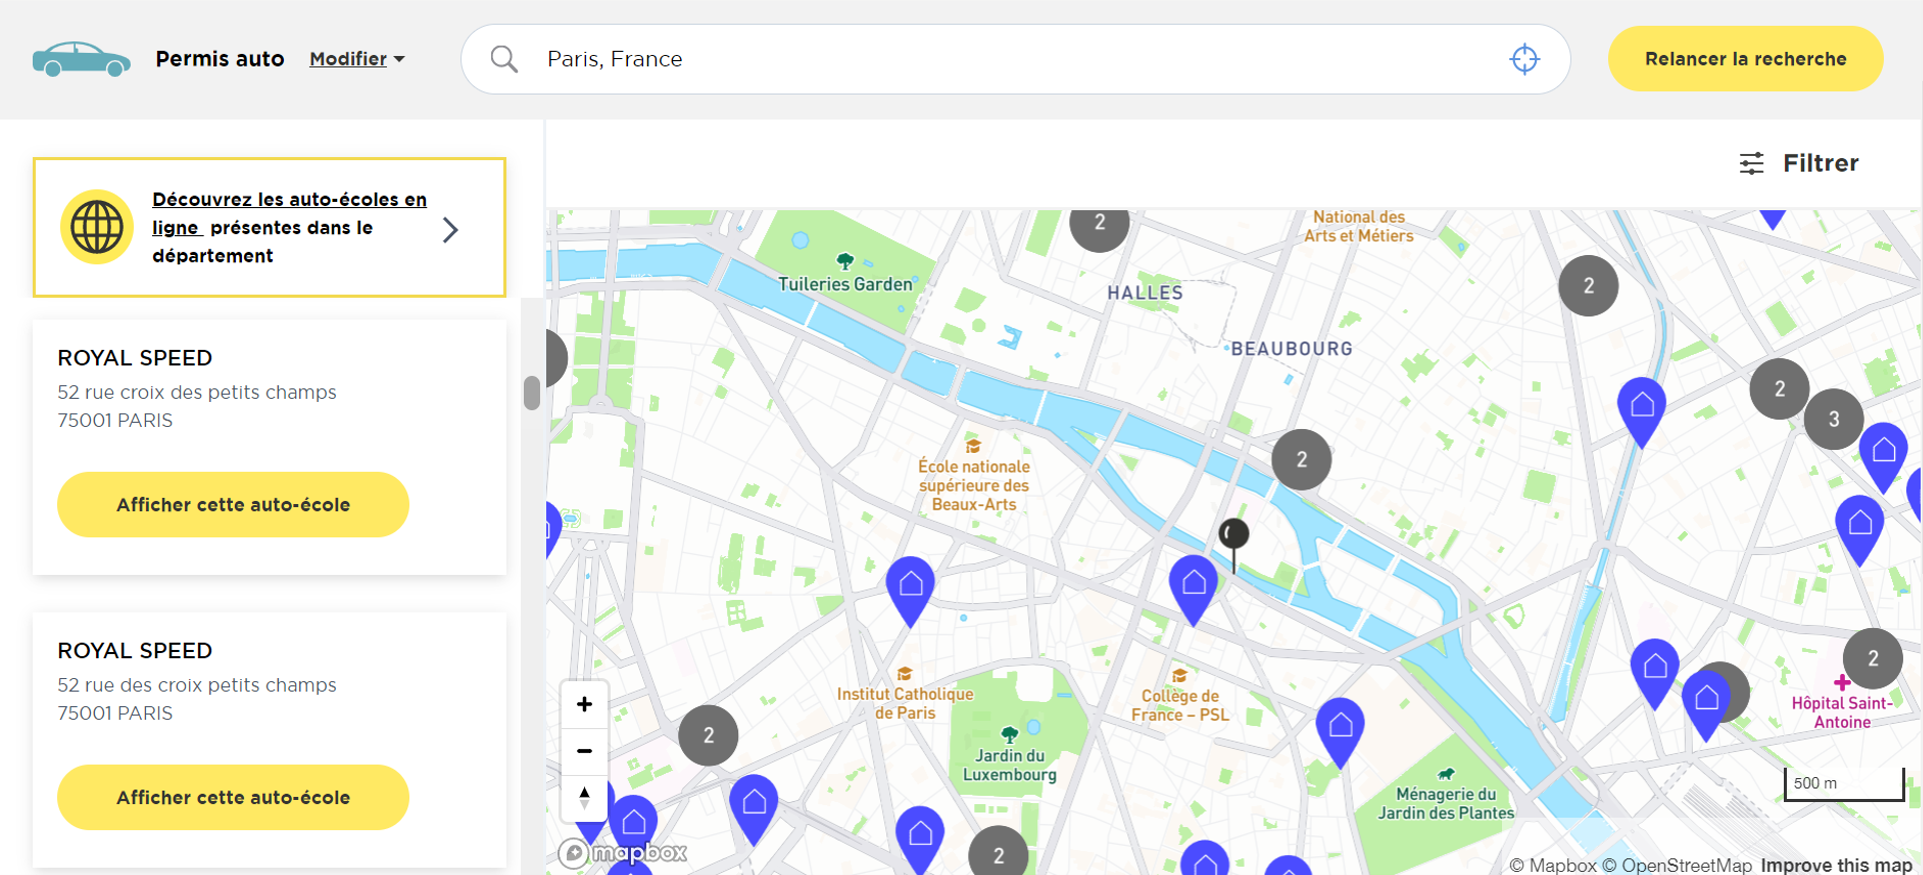Click the Tuileries Garden label
The image size is (1923, 875).
(x=845, y=284)
